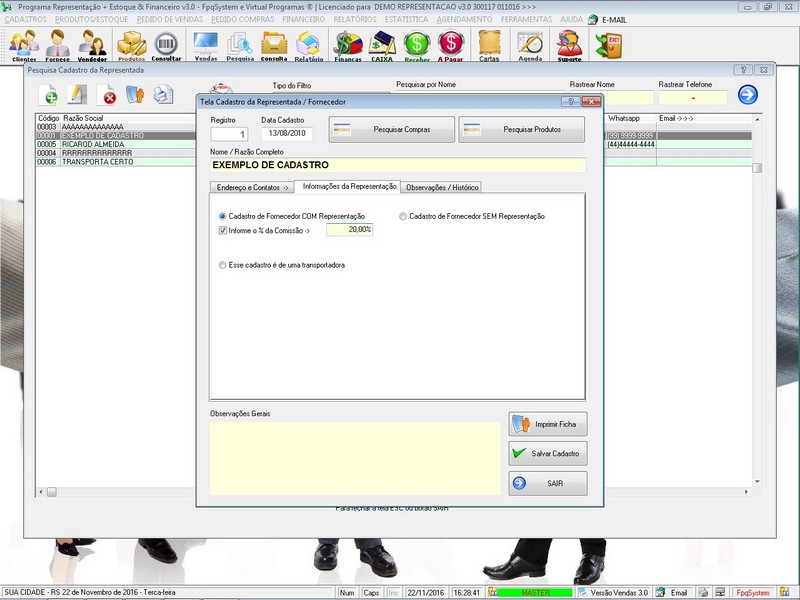Select row RICAROD ALMEIDA in list

point(115,144)
